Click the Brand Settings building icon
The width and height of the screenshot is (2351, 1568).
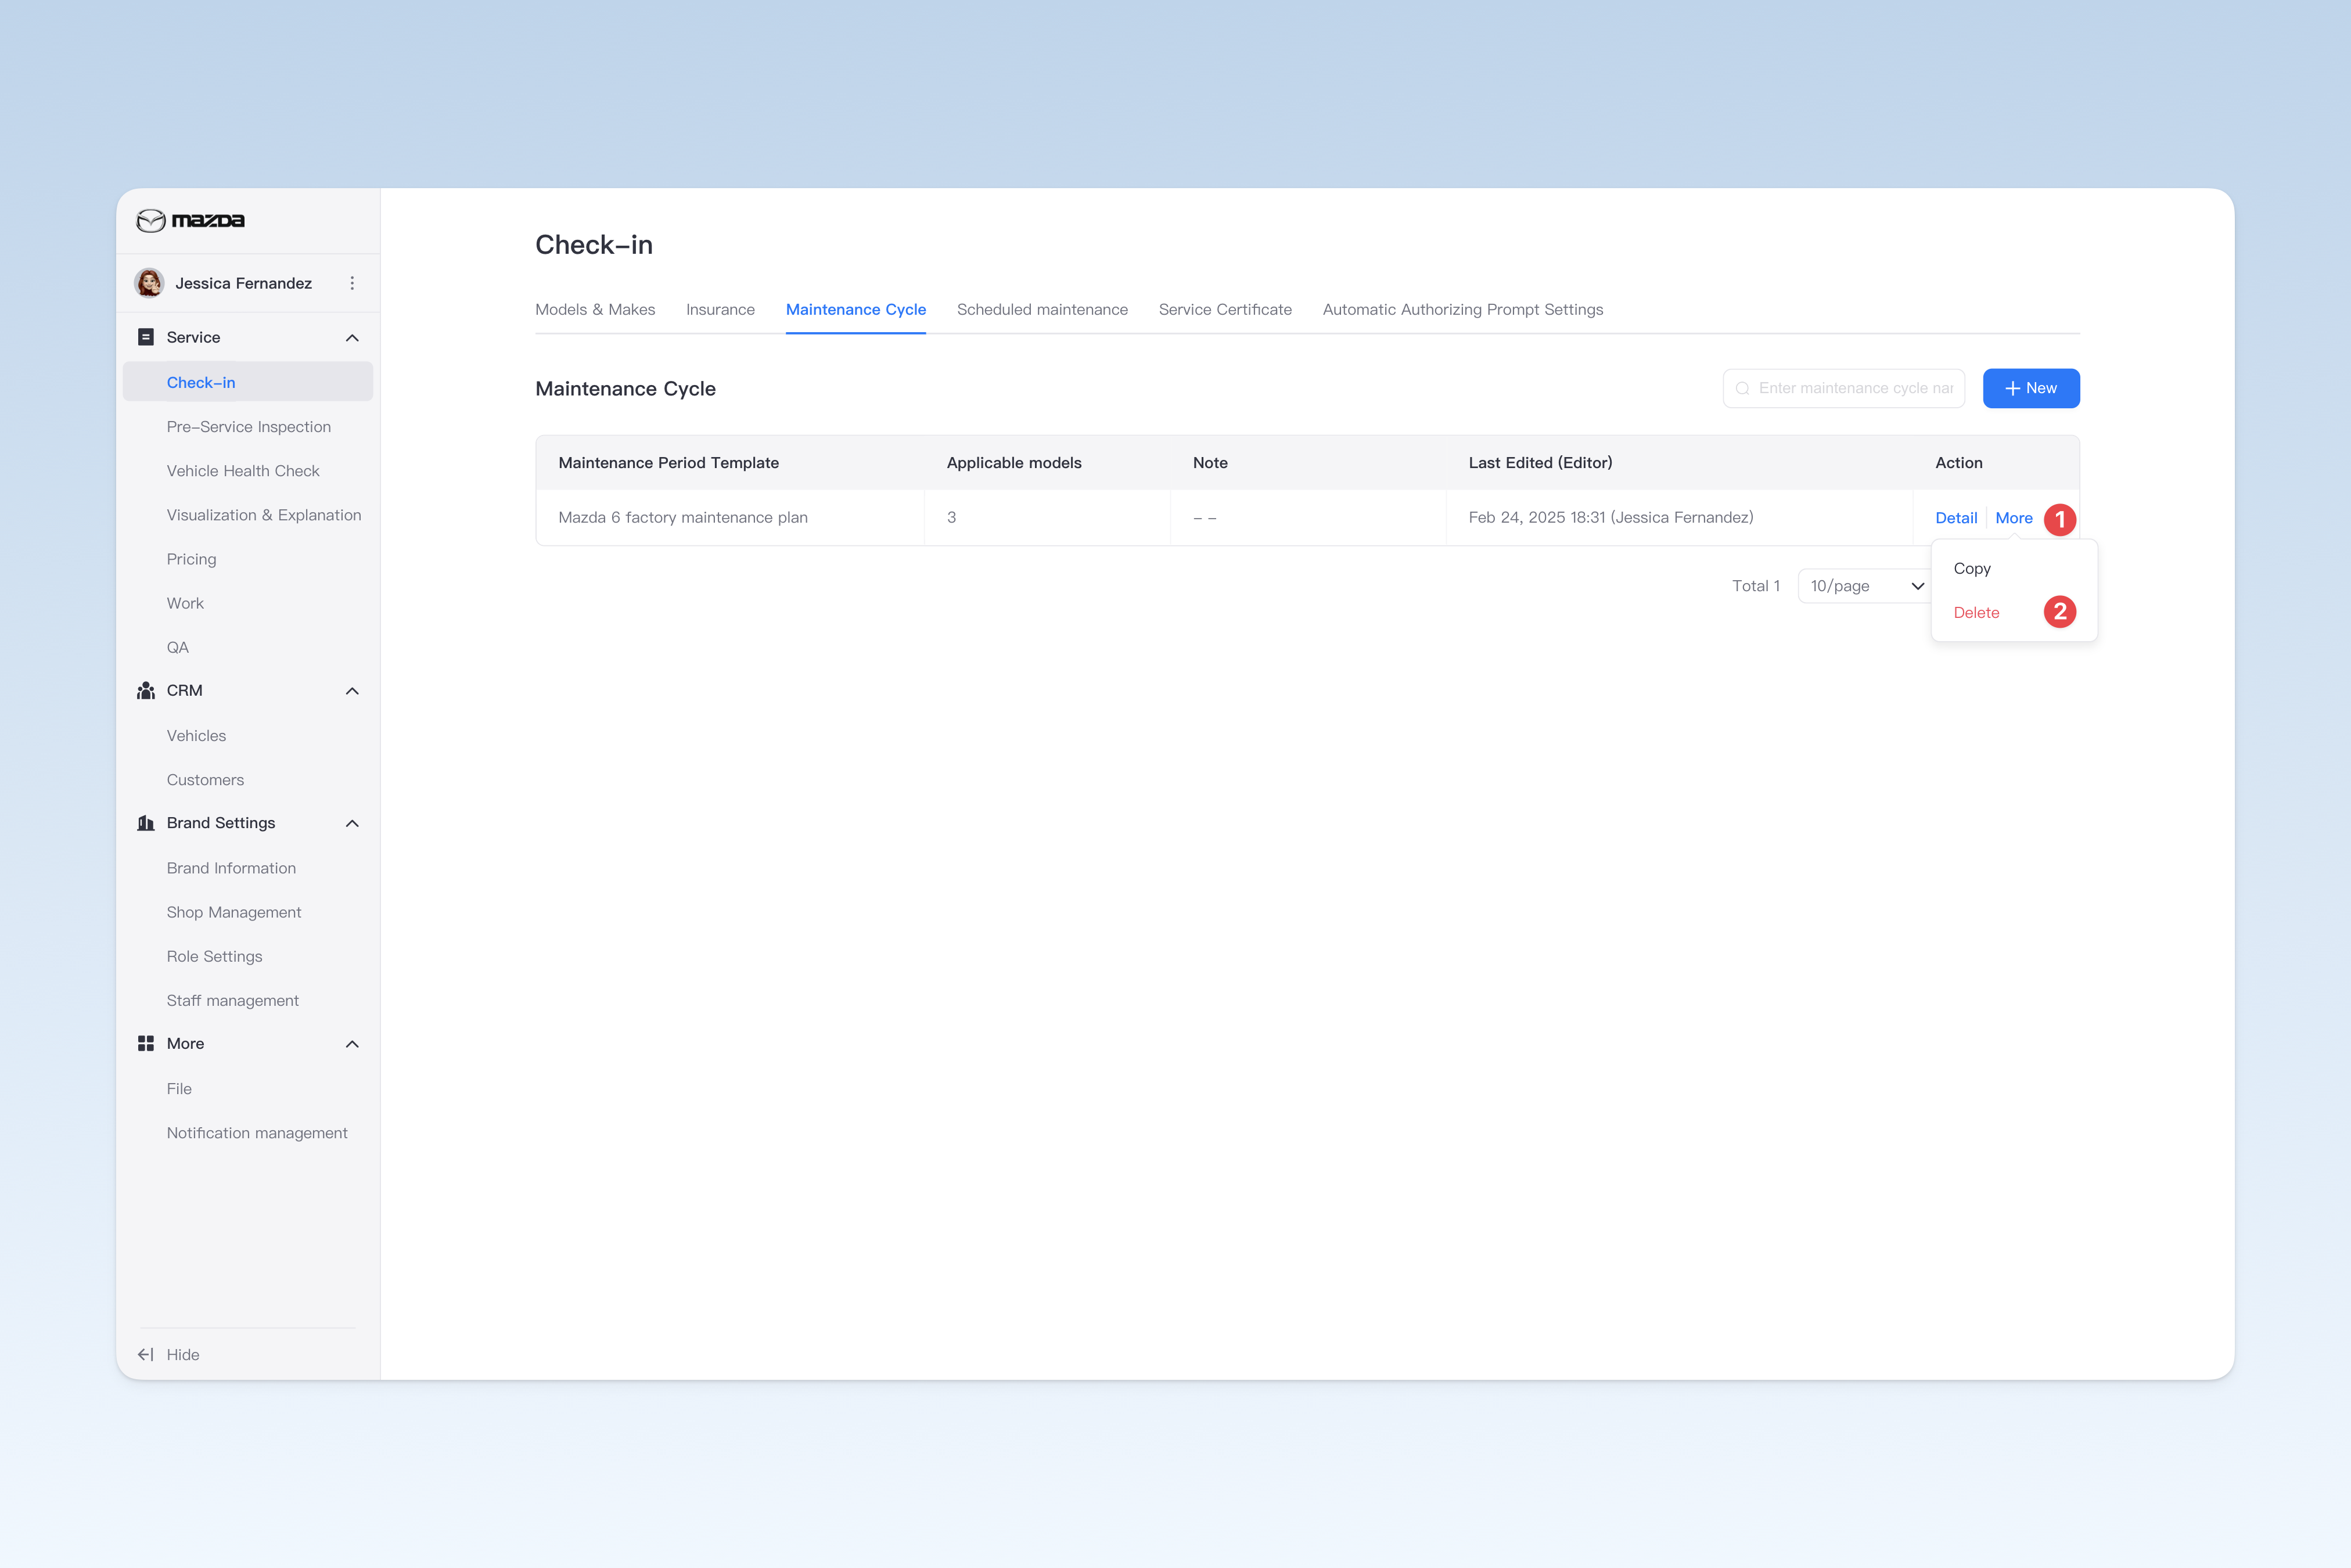[x=146, y=823]
